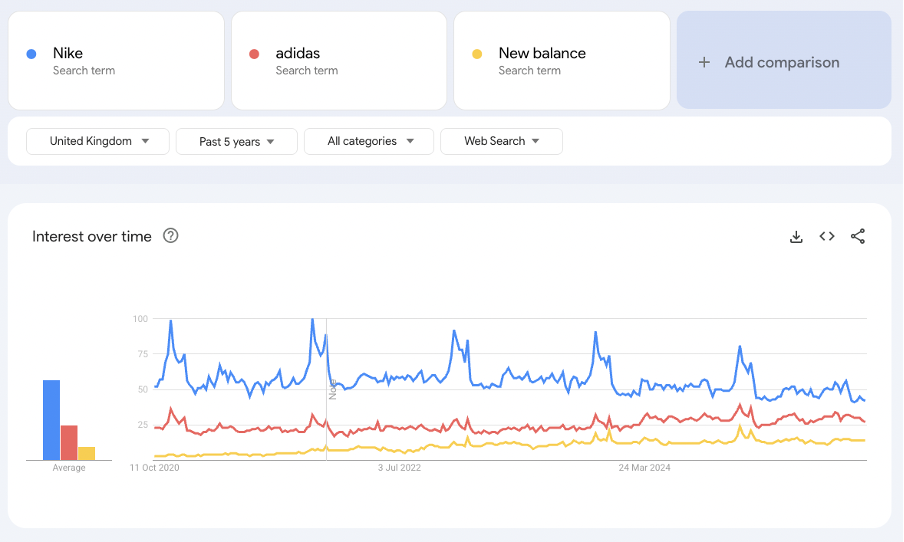Open help icon beside Interest over time
This screenshot has height=542, width=904.
click(171, 236)
